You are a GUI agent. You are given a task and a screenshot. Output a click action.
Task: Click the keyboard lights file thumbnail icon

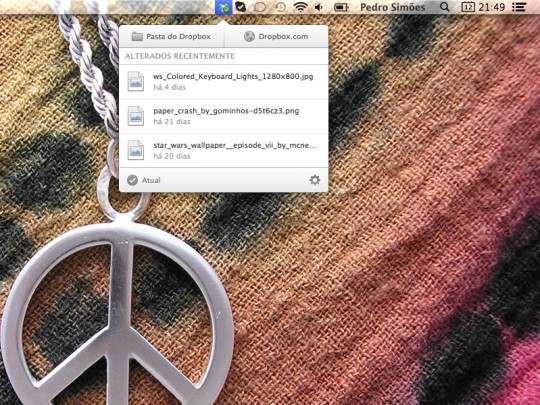click(135, 81)
